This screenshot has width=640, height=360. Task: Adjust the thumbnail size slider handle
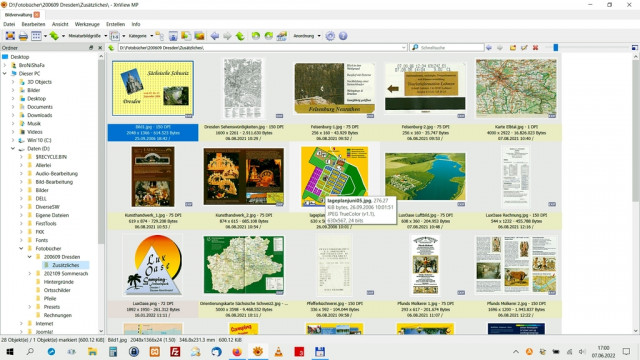tap(556, 48)
